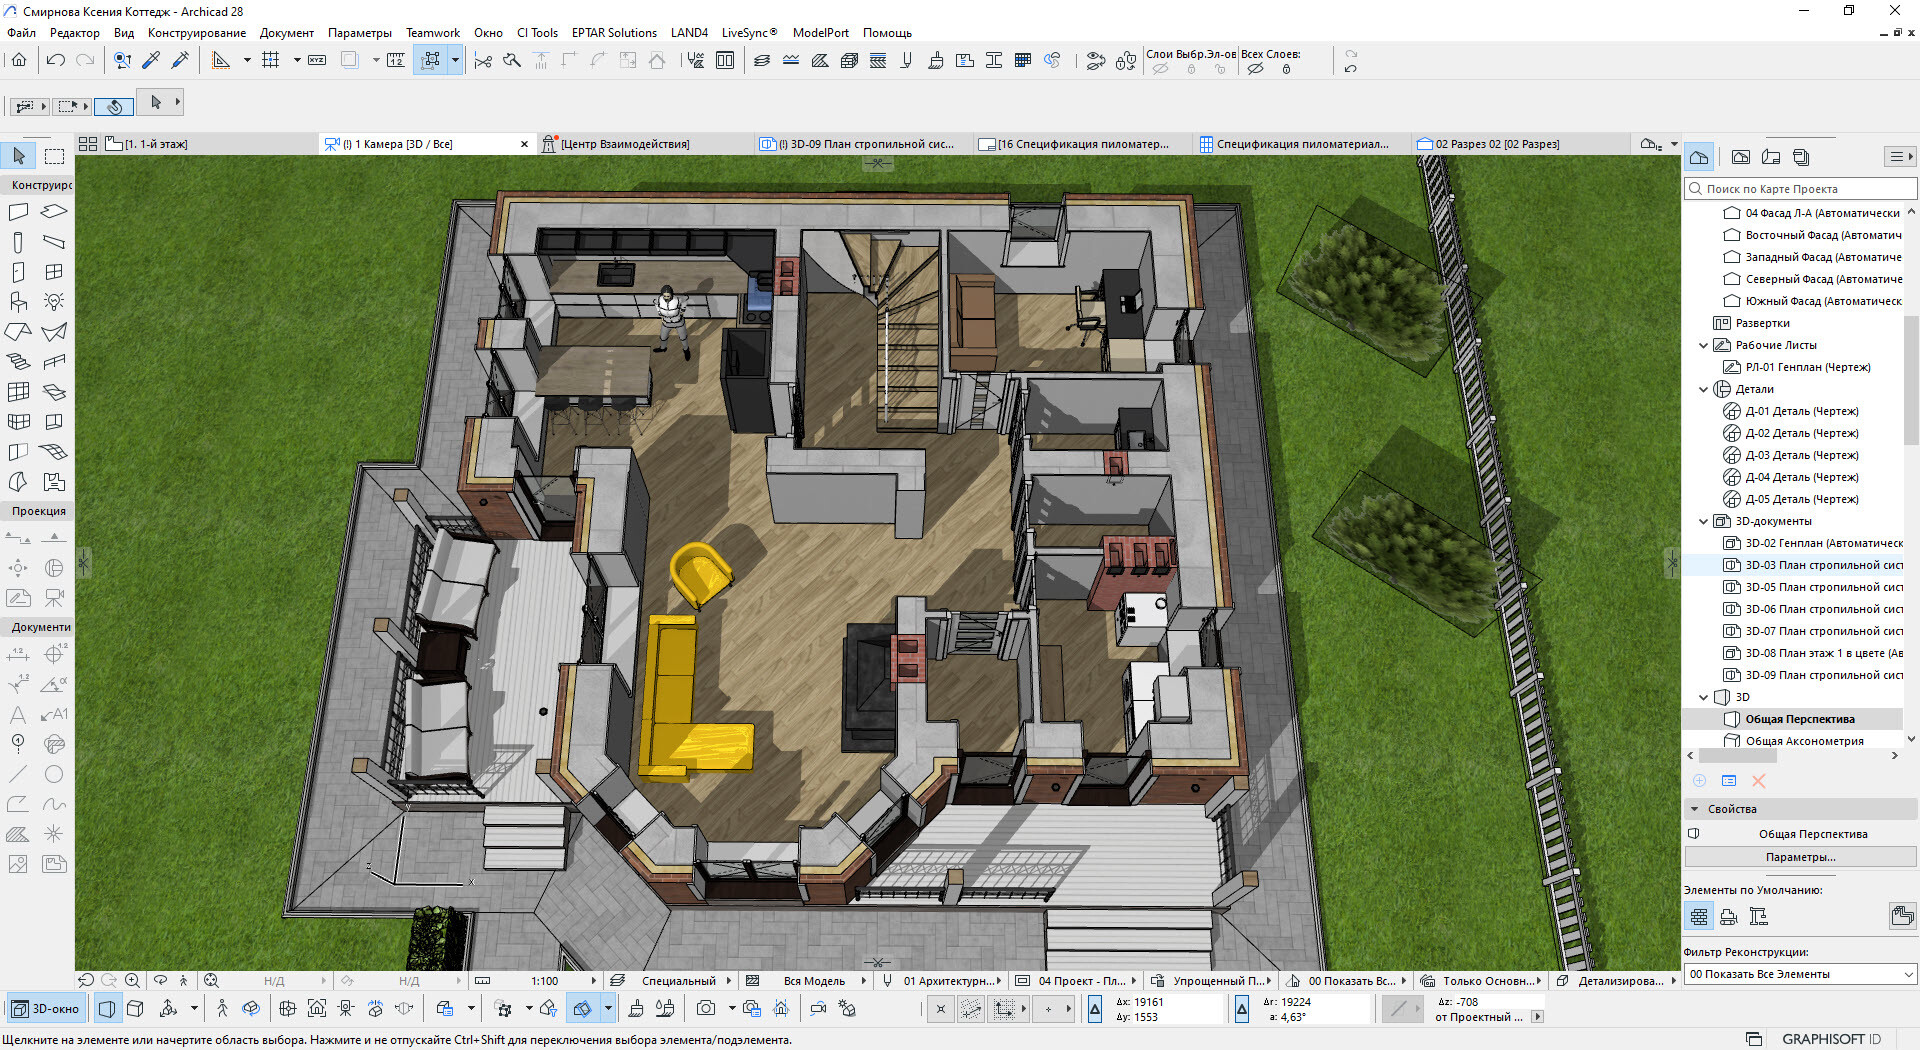The height and width of the screenshot is (1050, 1920).
Task: Switch to the 02 Разрез tab
Action: pos(1496,144)
